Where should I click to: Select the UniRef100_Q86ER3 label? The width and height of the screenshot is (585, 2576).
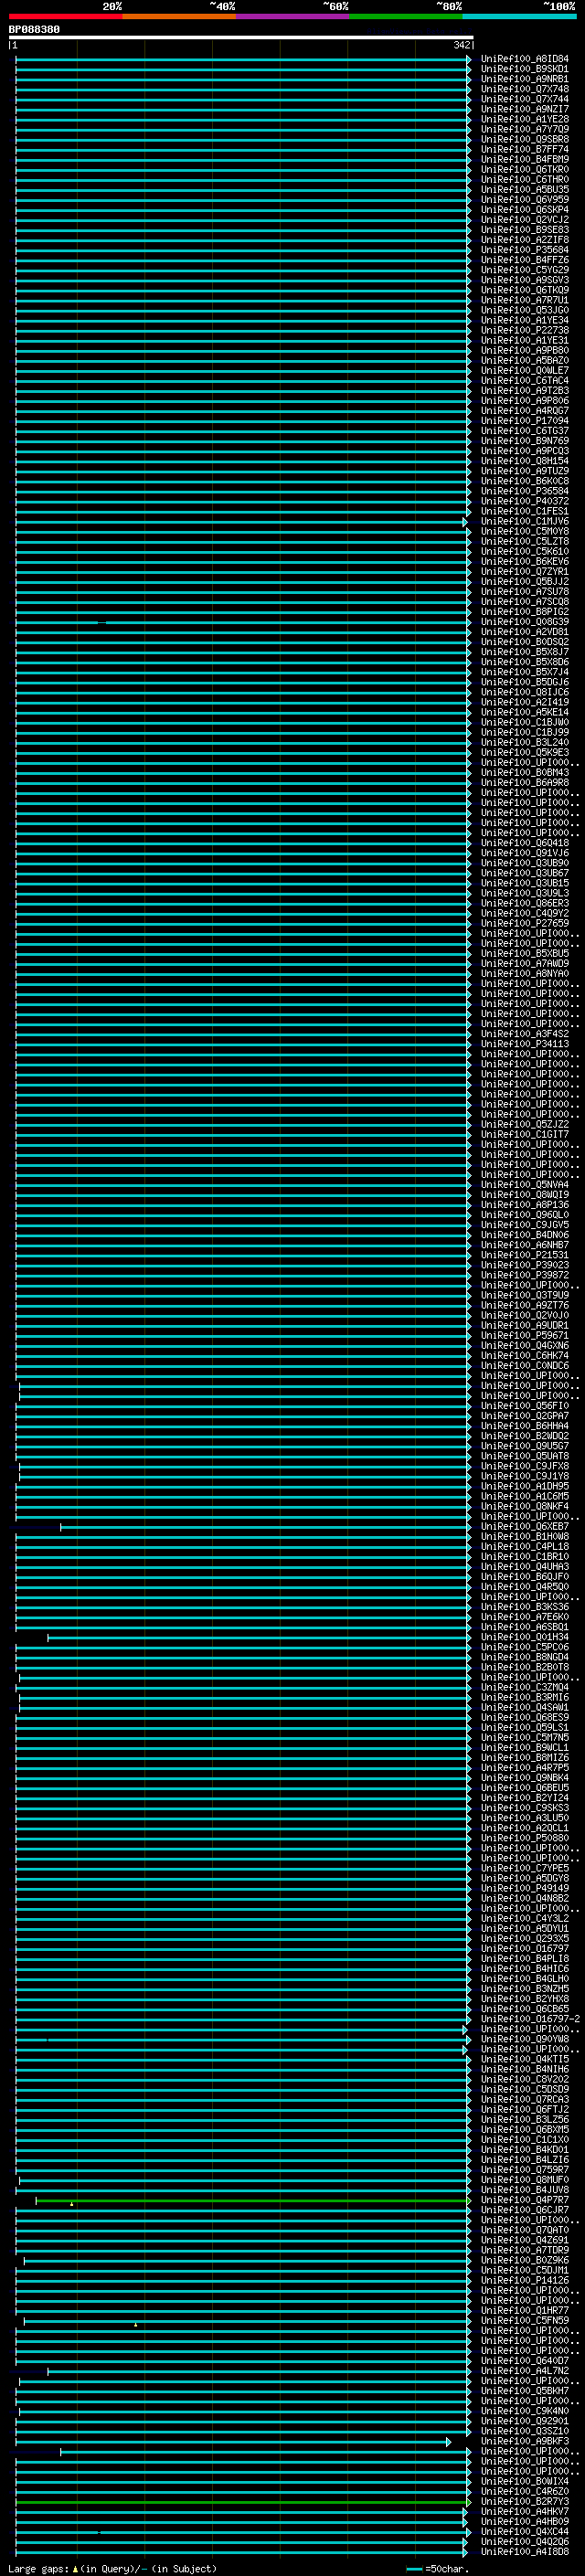point(524,903)
